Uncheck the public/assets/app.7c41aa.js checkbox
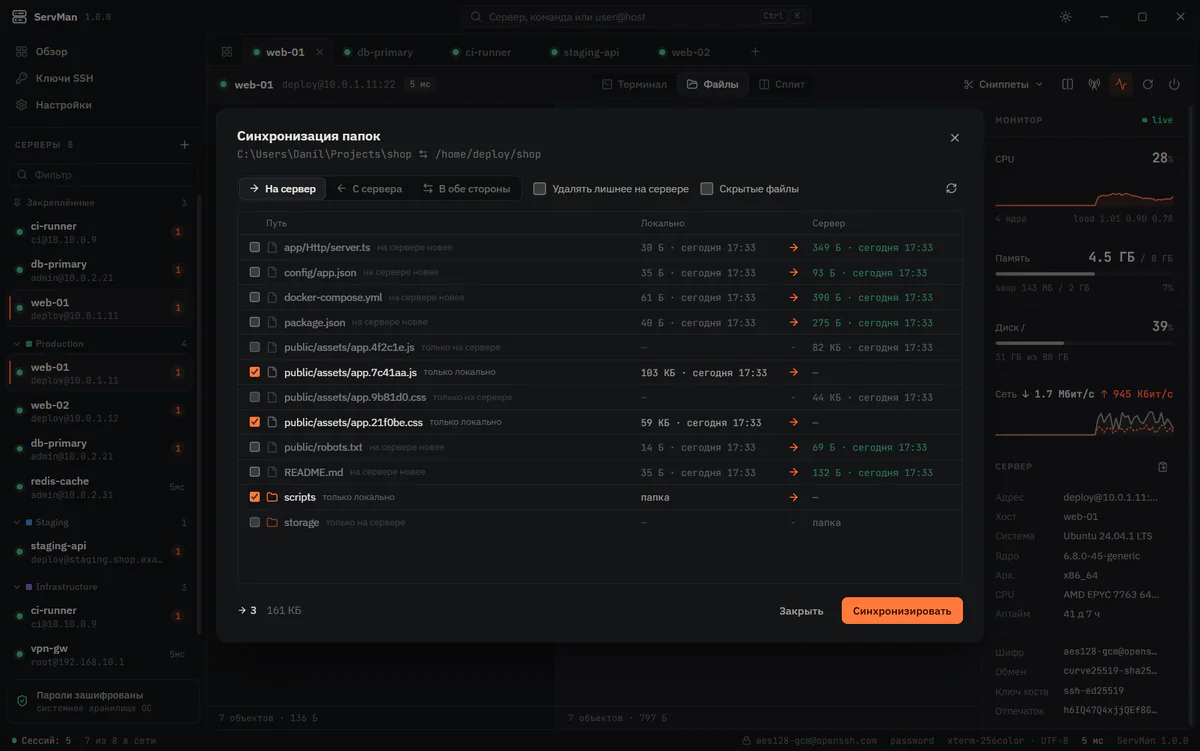1200x751 pixels. [x=255, y=372]
